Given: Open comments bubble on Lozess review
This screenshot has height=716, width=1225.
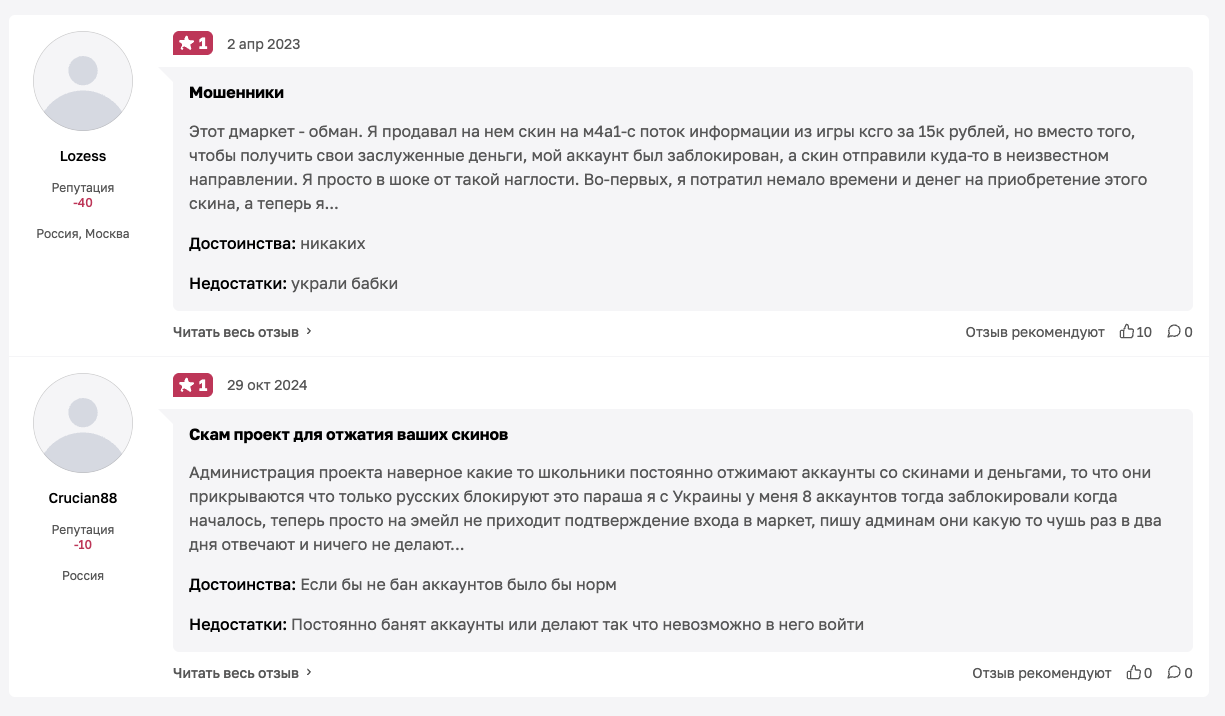Looking at the screenshot, I should pyautogui.click(x=1174, y=332).
